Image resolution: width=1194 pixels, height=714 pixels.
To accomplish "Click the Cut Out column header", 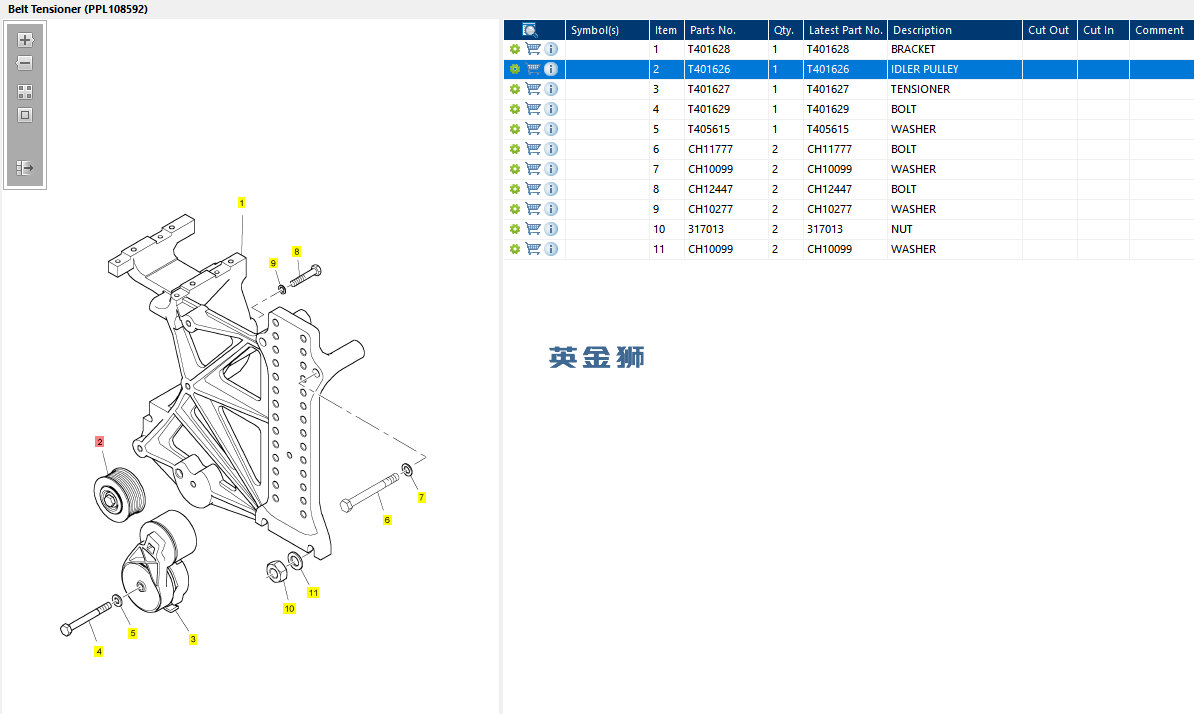I will [x=1049, y=30].
